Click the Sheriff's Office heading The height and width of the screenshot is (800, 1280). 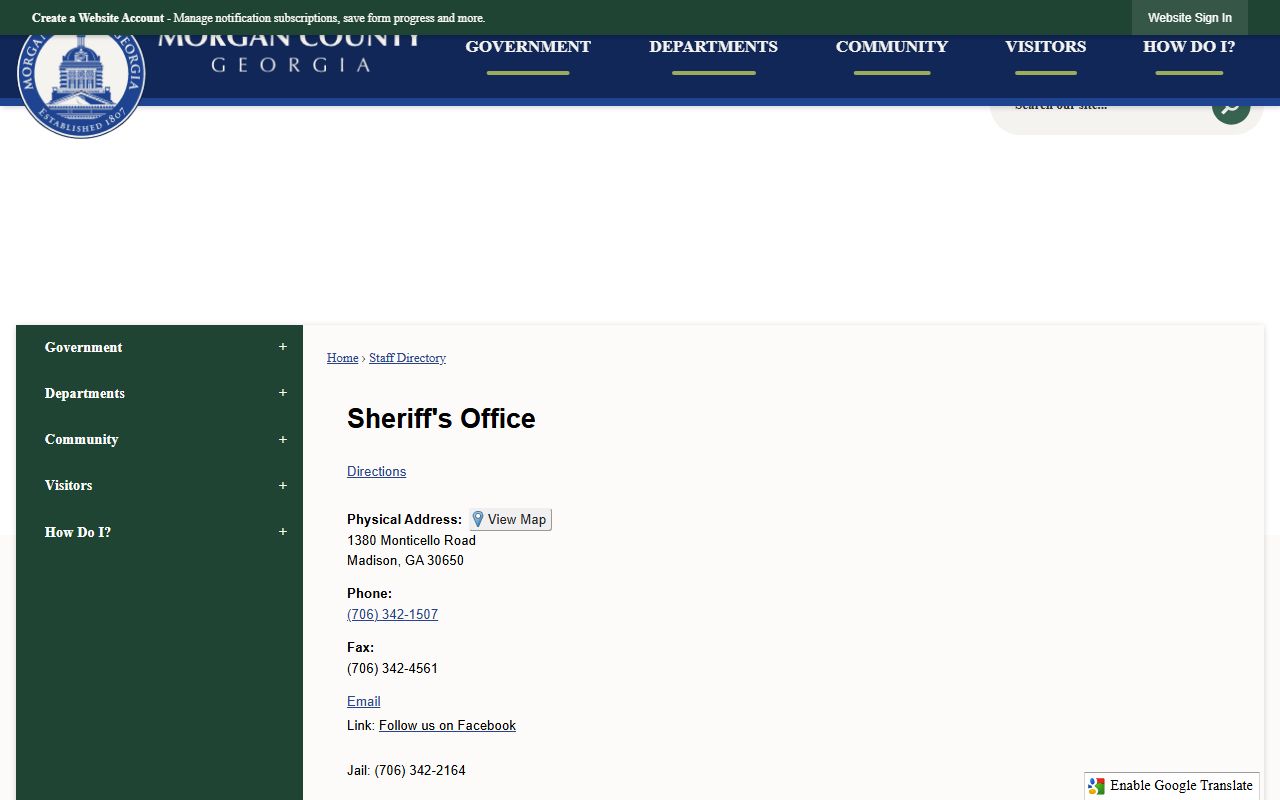(441, 418)
